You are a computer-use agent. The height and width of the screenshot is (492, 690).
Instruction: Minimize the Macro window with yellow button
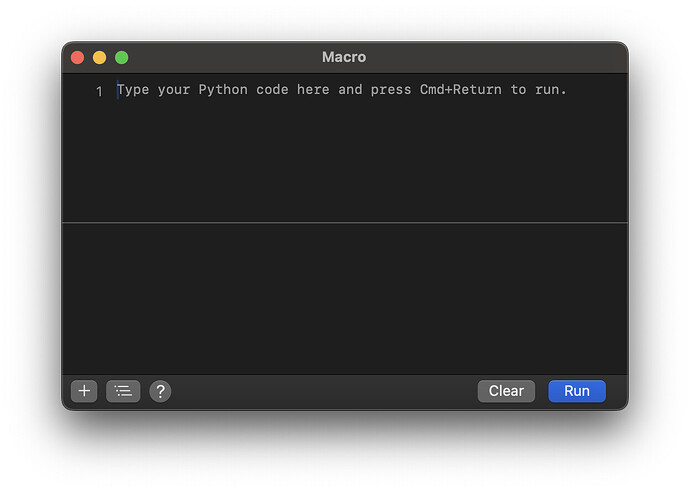(100, 58)
